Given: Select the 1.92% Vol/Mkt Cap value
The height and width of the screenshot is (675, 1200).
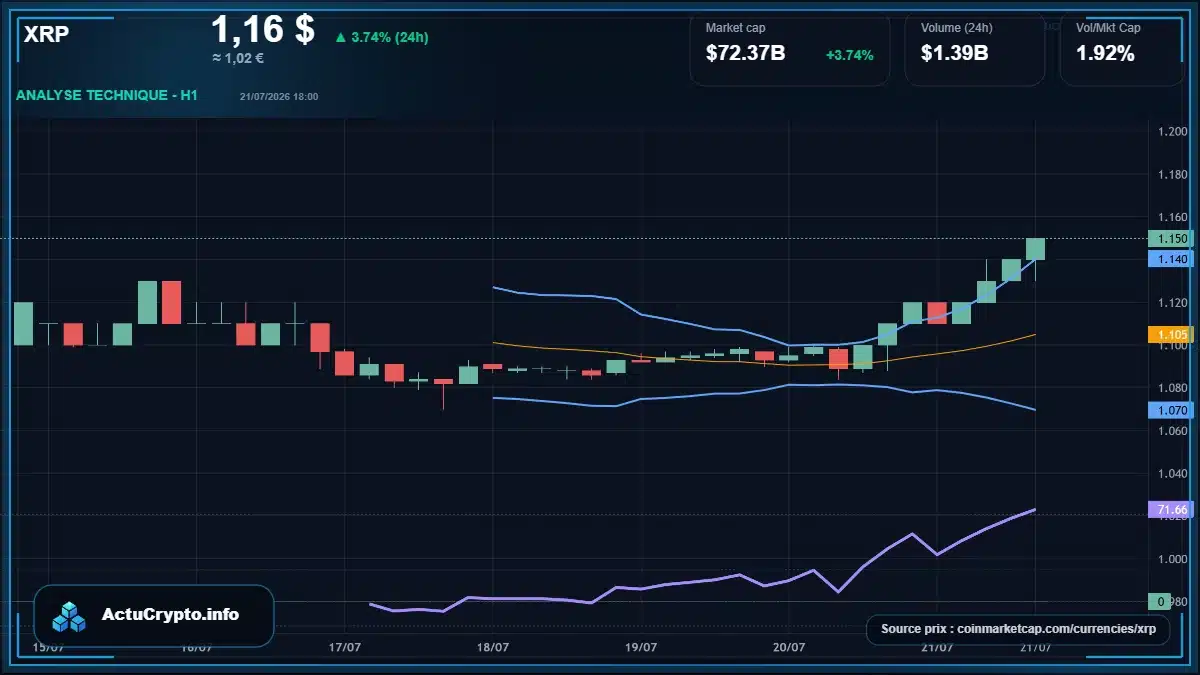Looking at the screenshot, I should coord(1105,54).
